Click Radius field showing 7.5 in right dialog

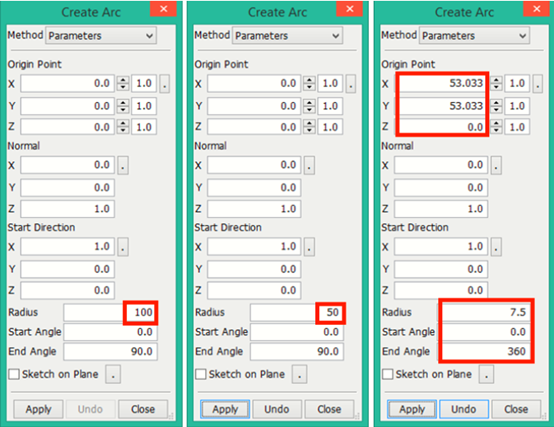[x=484, y=312]
